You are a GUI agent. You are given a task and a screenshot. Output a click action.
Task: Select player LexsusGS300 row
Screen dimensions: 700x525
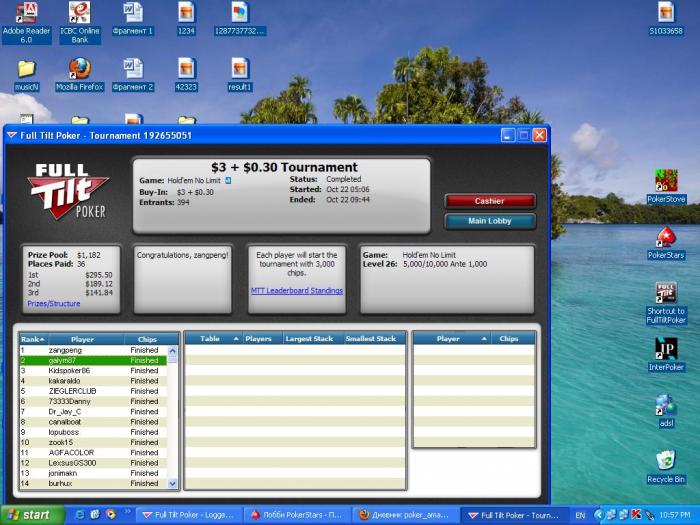point(93,463)
